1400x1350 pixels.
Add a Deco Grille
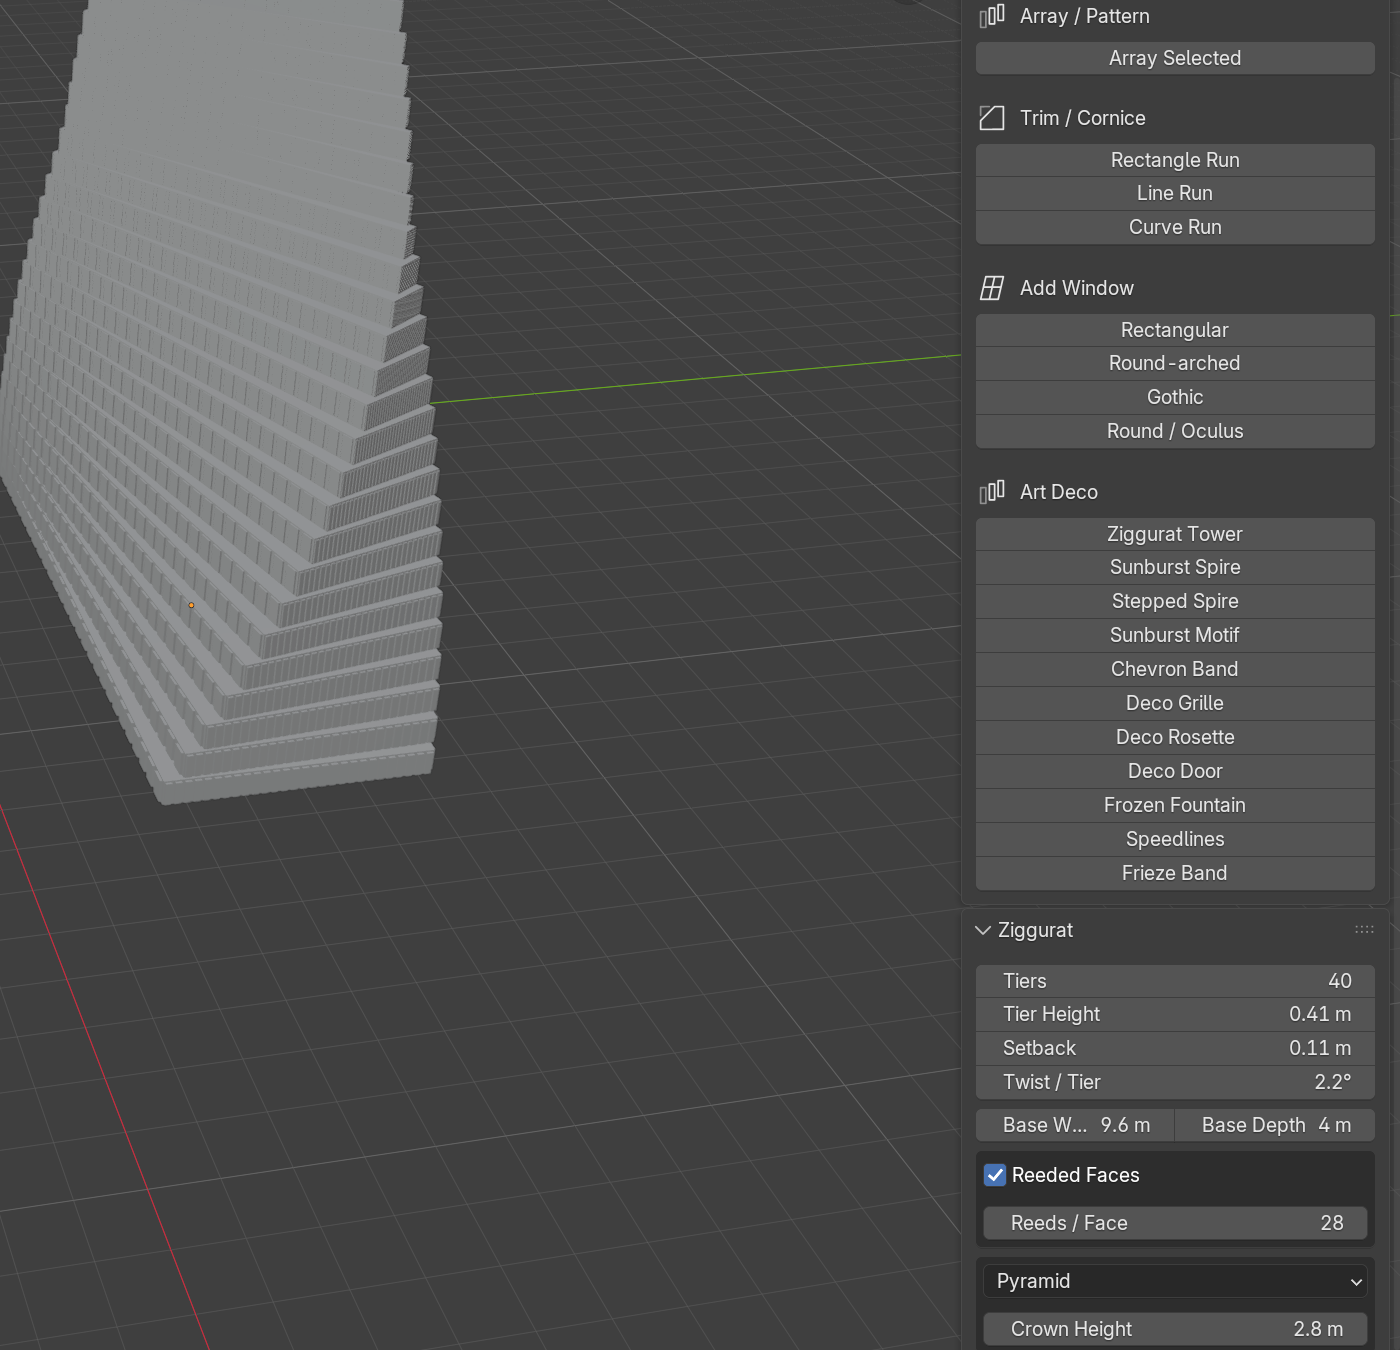point(1175,703)
